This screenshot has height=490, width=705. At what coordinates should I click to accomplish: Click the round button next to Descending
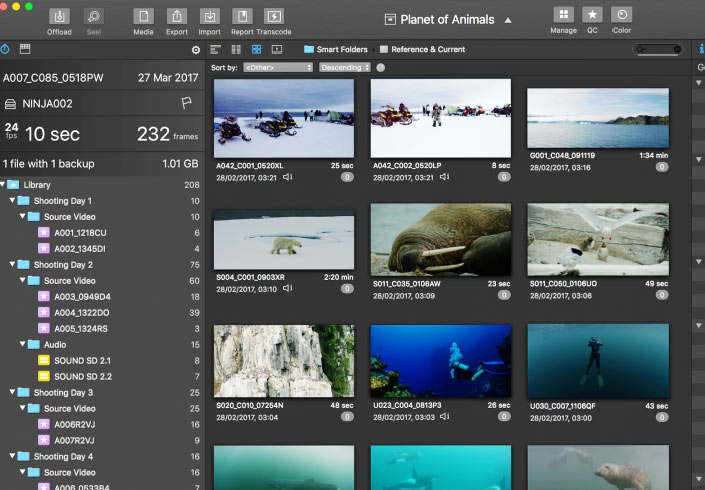point(381,67)
